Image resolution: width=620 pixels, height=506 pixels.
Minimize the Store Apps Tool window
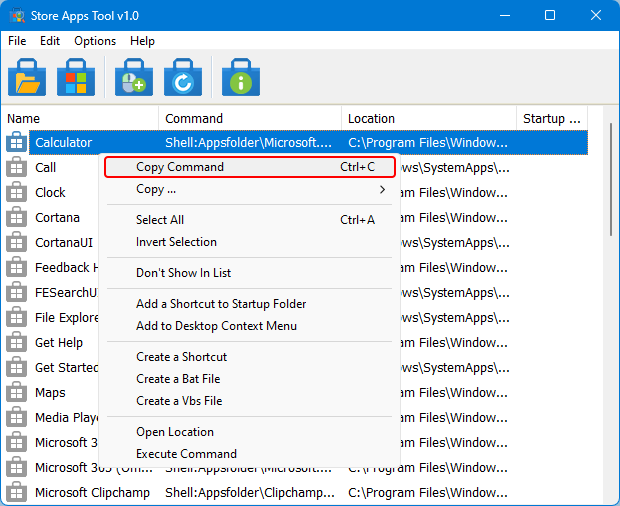coord(505,15)
